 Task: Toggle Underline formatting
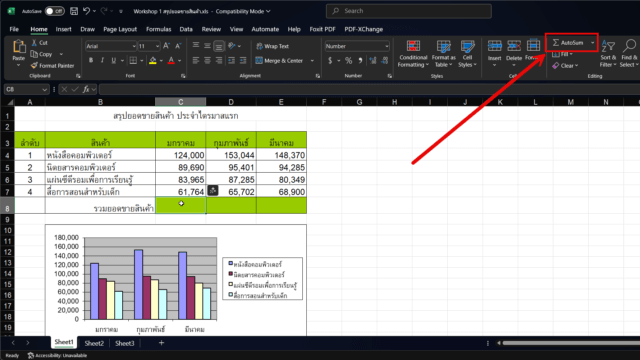113,60
